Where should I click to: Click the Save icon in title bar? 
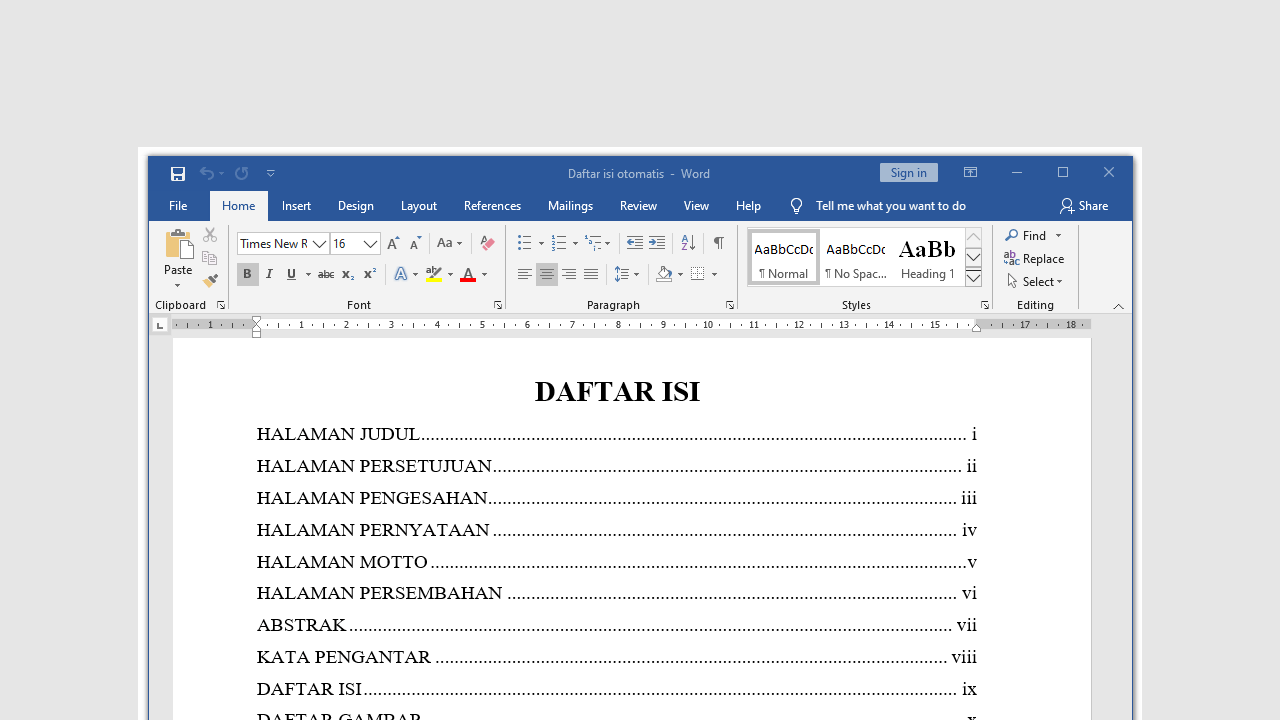click(x=178, y=174)
